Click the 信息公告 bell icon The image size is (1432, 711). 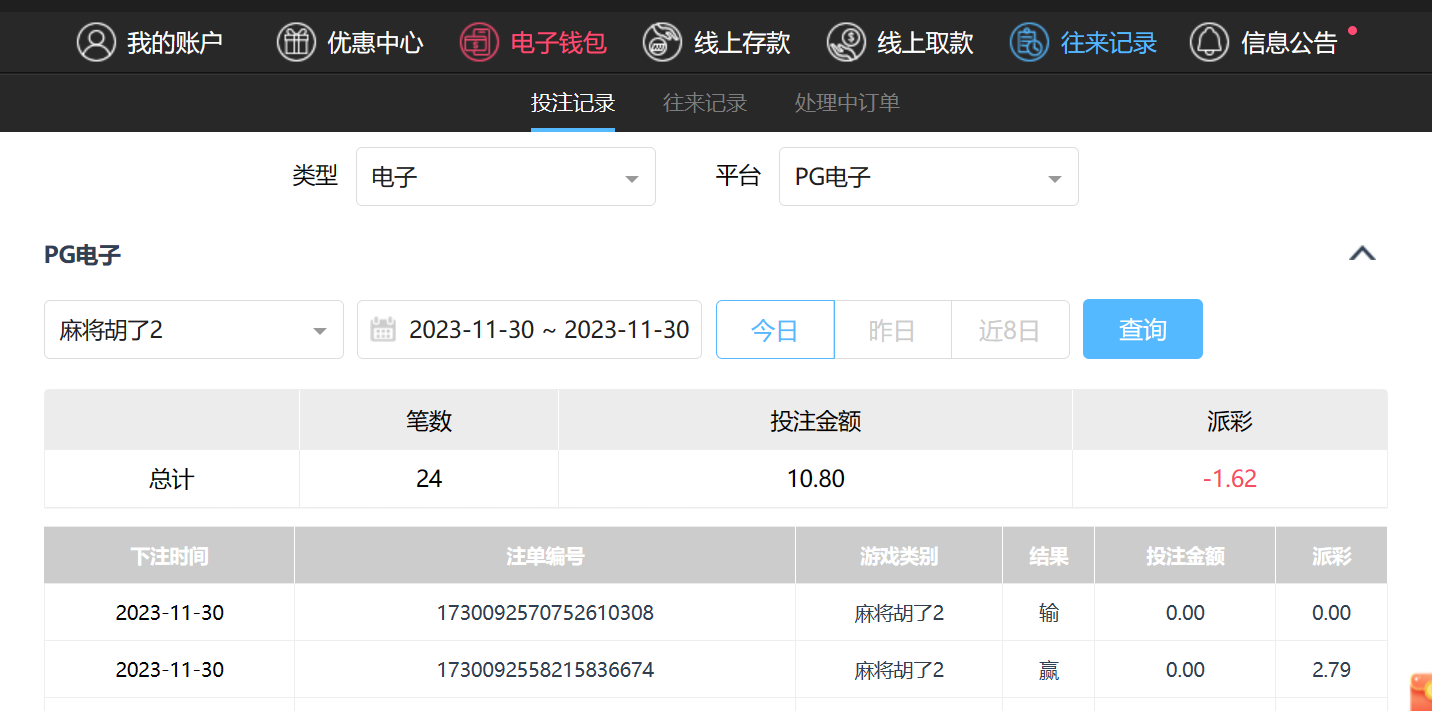[x=1209, y=42]
